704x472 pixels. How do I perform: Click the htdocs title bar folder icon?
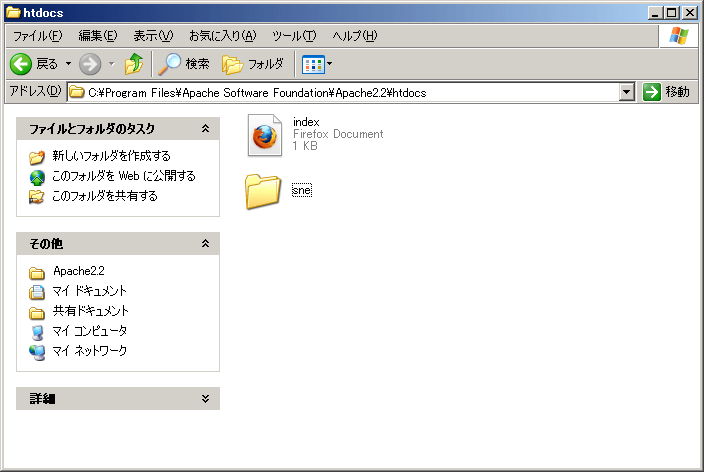13,12
